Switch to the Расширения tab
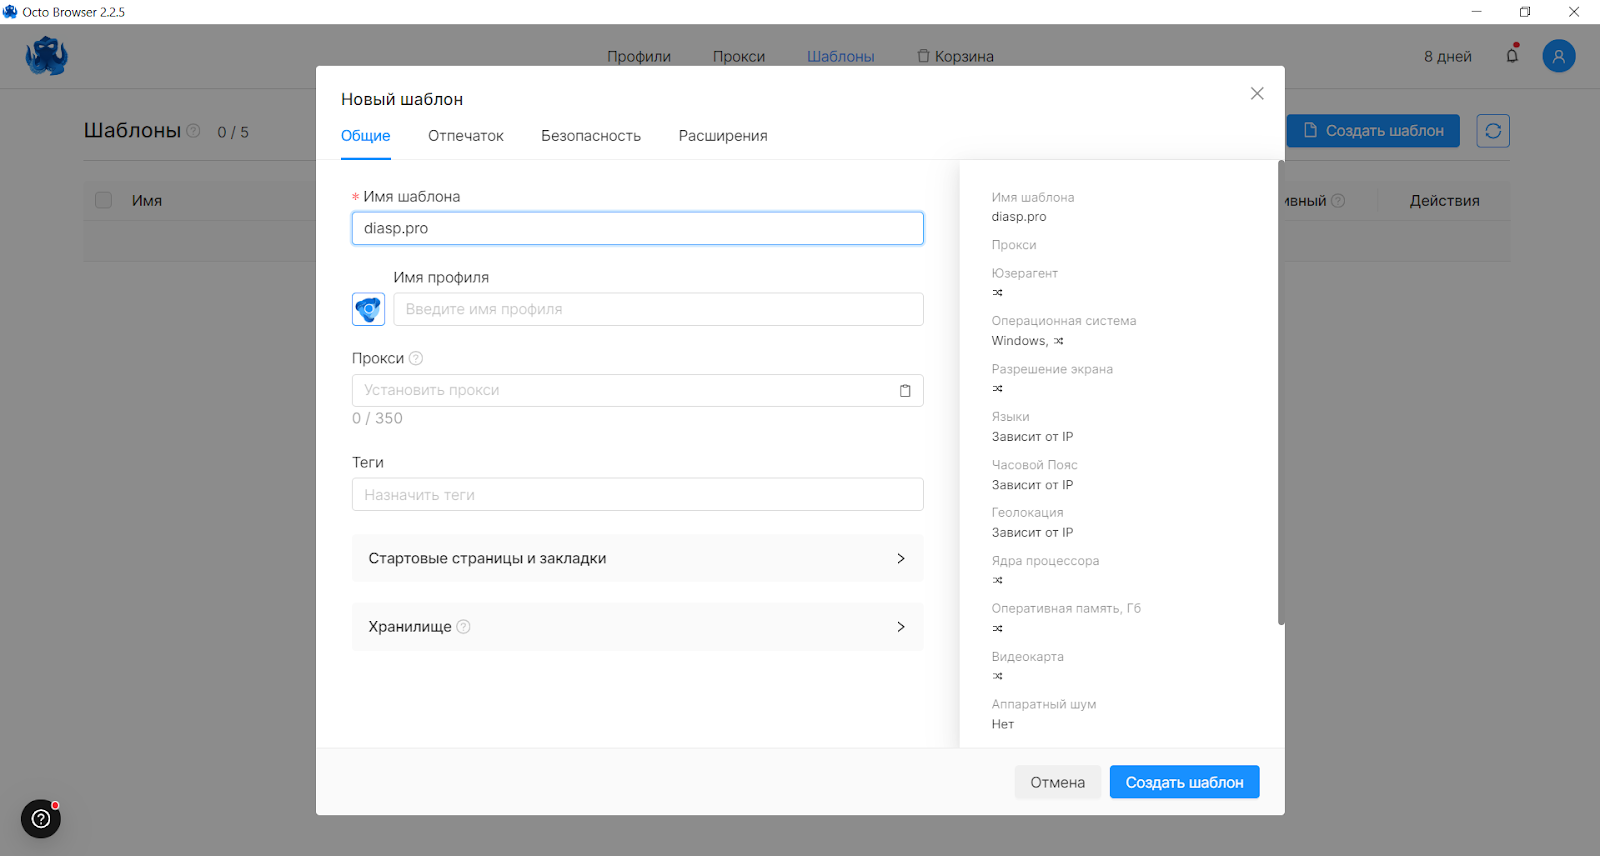This screenshot has height=856, width=1600. [x=723, y=136]
